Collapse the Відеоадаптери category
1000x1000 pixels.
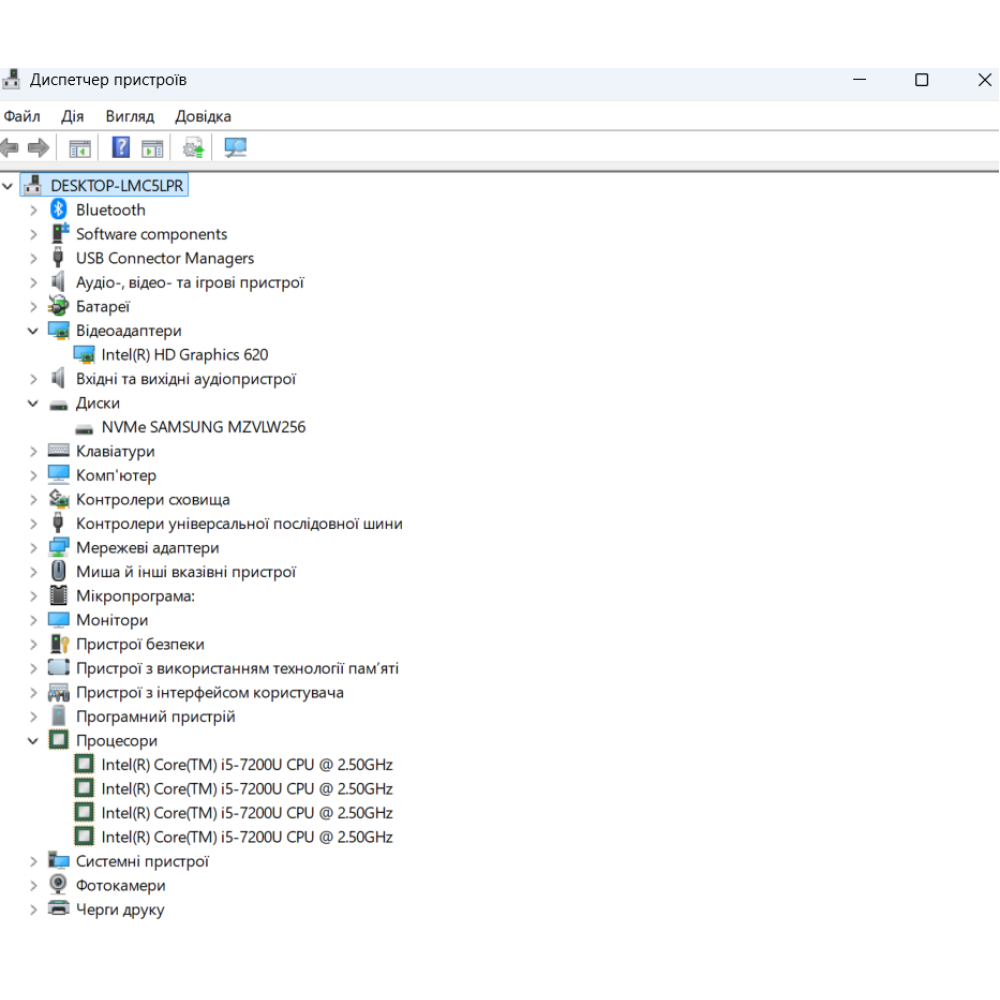click(x=33, y=331)
